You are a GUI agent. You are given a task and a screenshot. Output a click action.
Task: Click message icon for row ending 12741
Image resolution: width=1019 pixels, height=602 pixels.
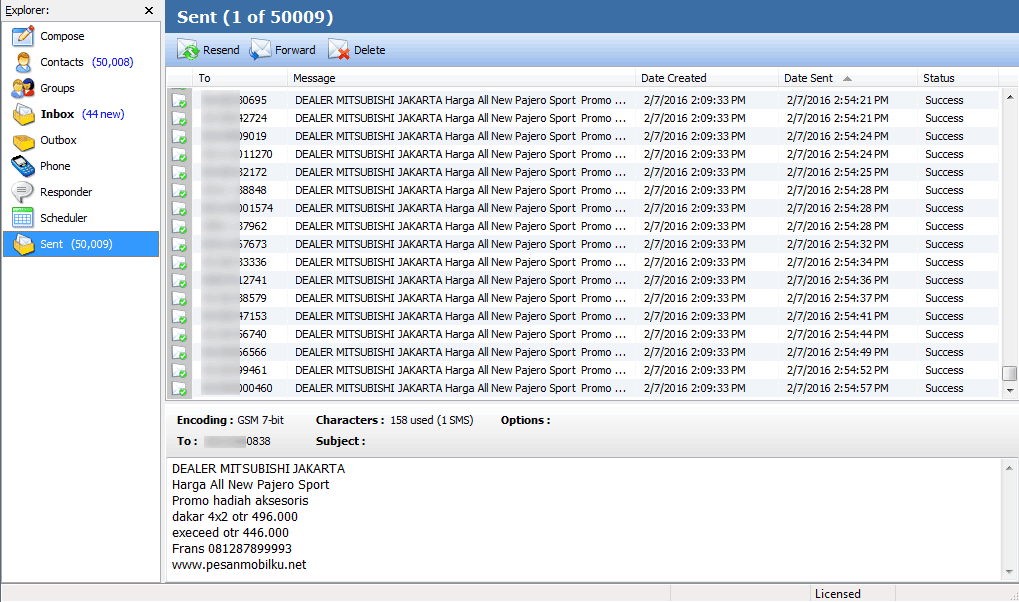pyautogui.click(x=179, y=281)
